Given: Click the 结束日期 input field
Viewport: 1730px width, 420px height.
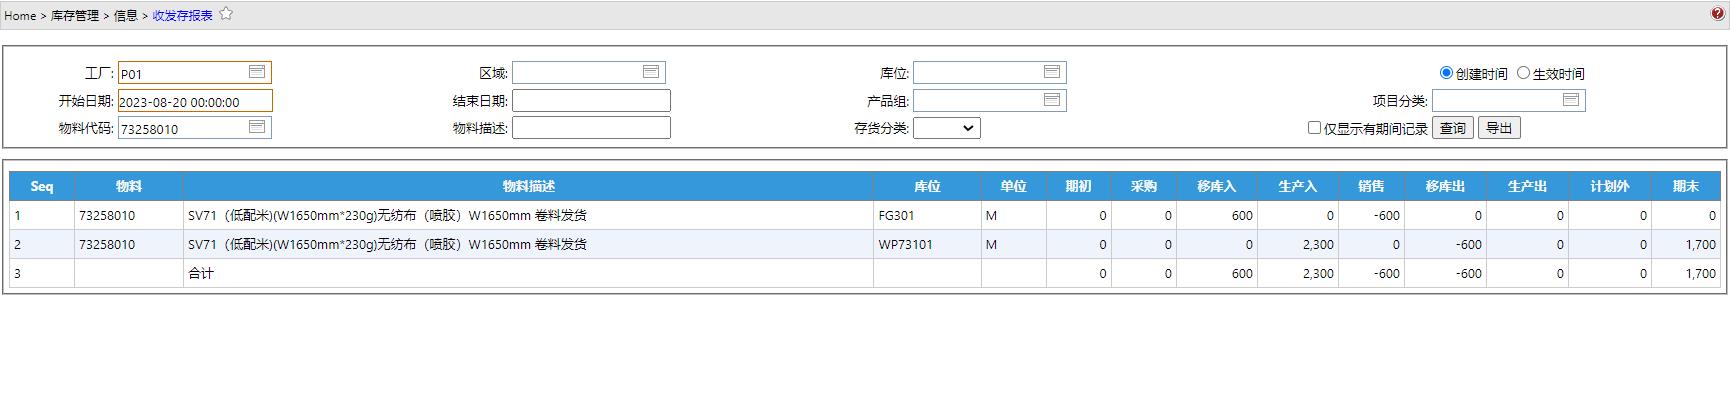Looking at the screenshot, I should 591,101.
